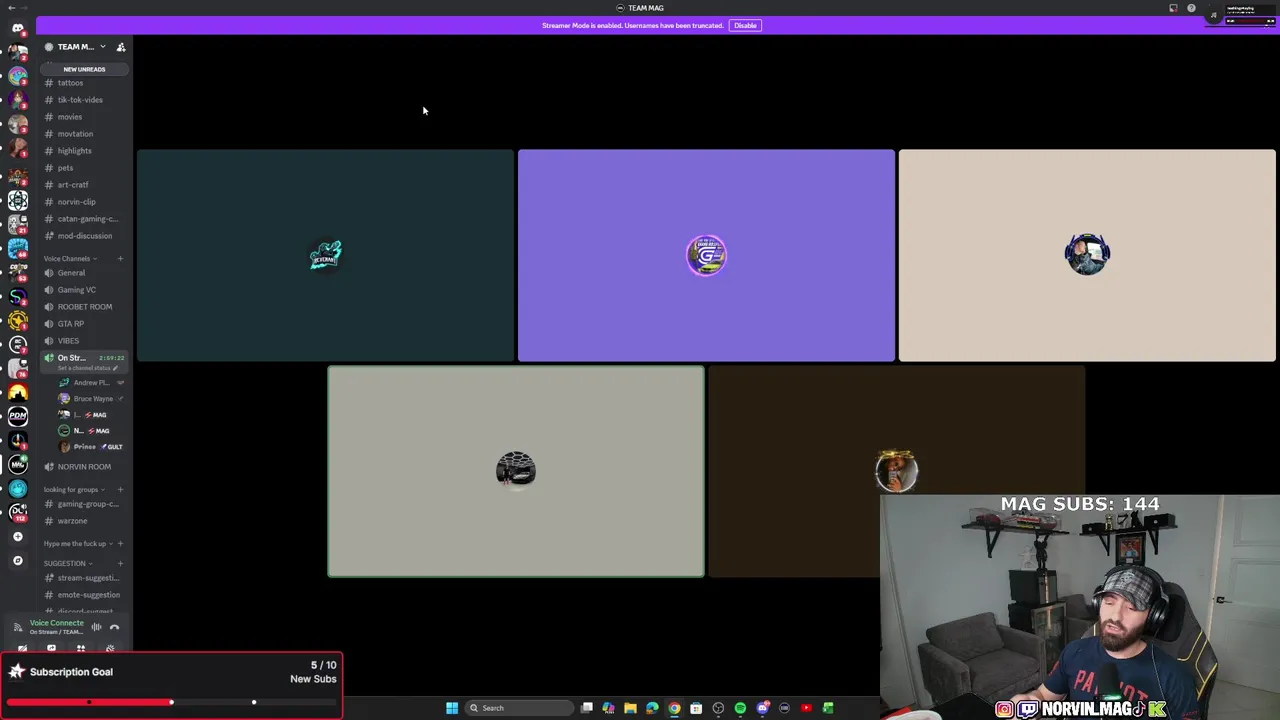The image size is (1280, 720).
Task: Open soundboard button in voice panel
Action: click(x=110, y=648)
